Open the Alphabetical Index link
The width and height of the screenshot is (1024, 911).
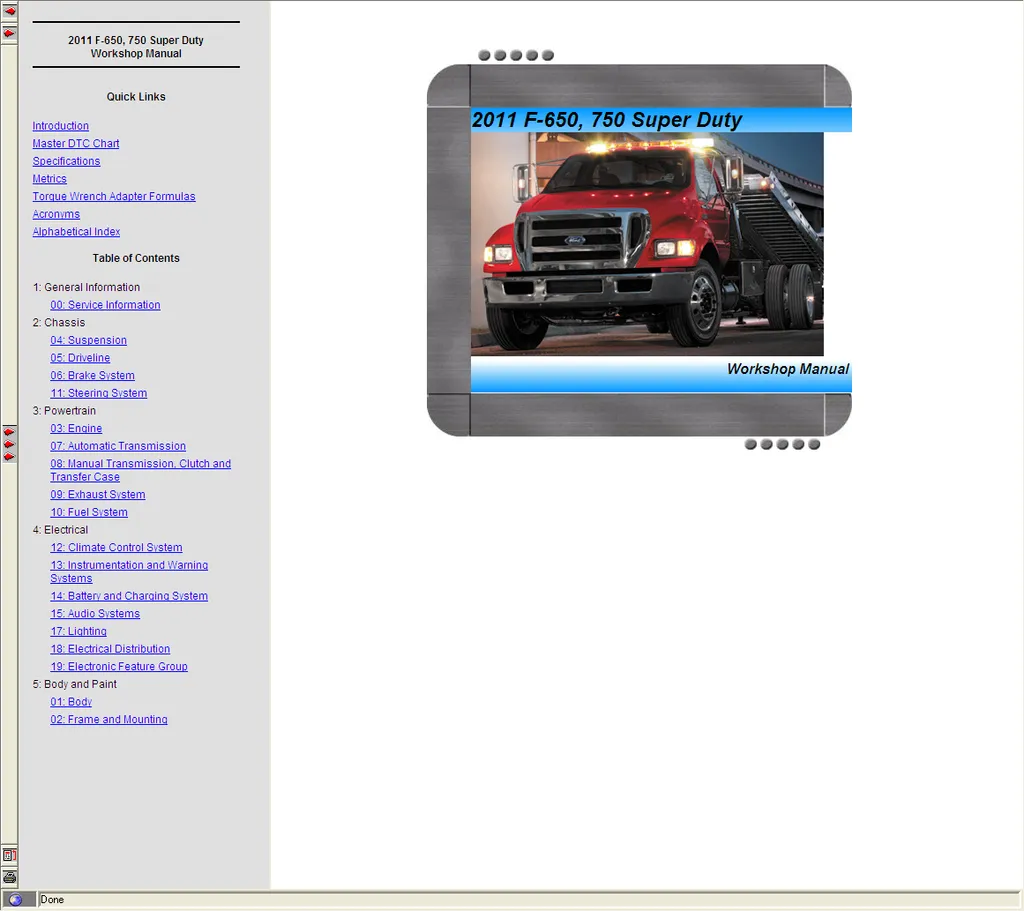point(76,231)
